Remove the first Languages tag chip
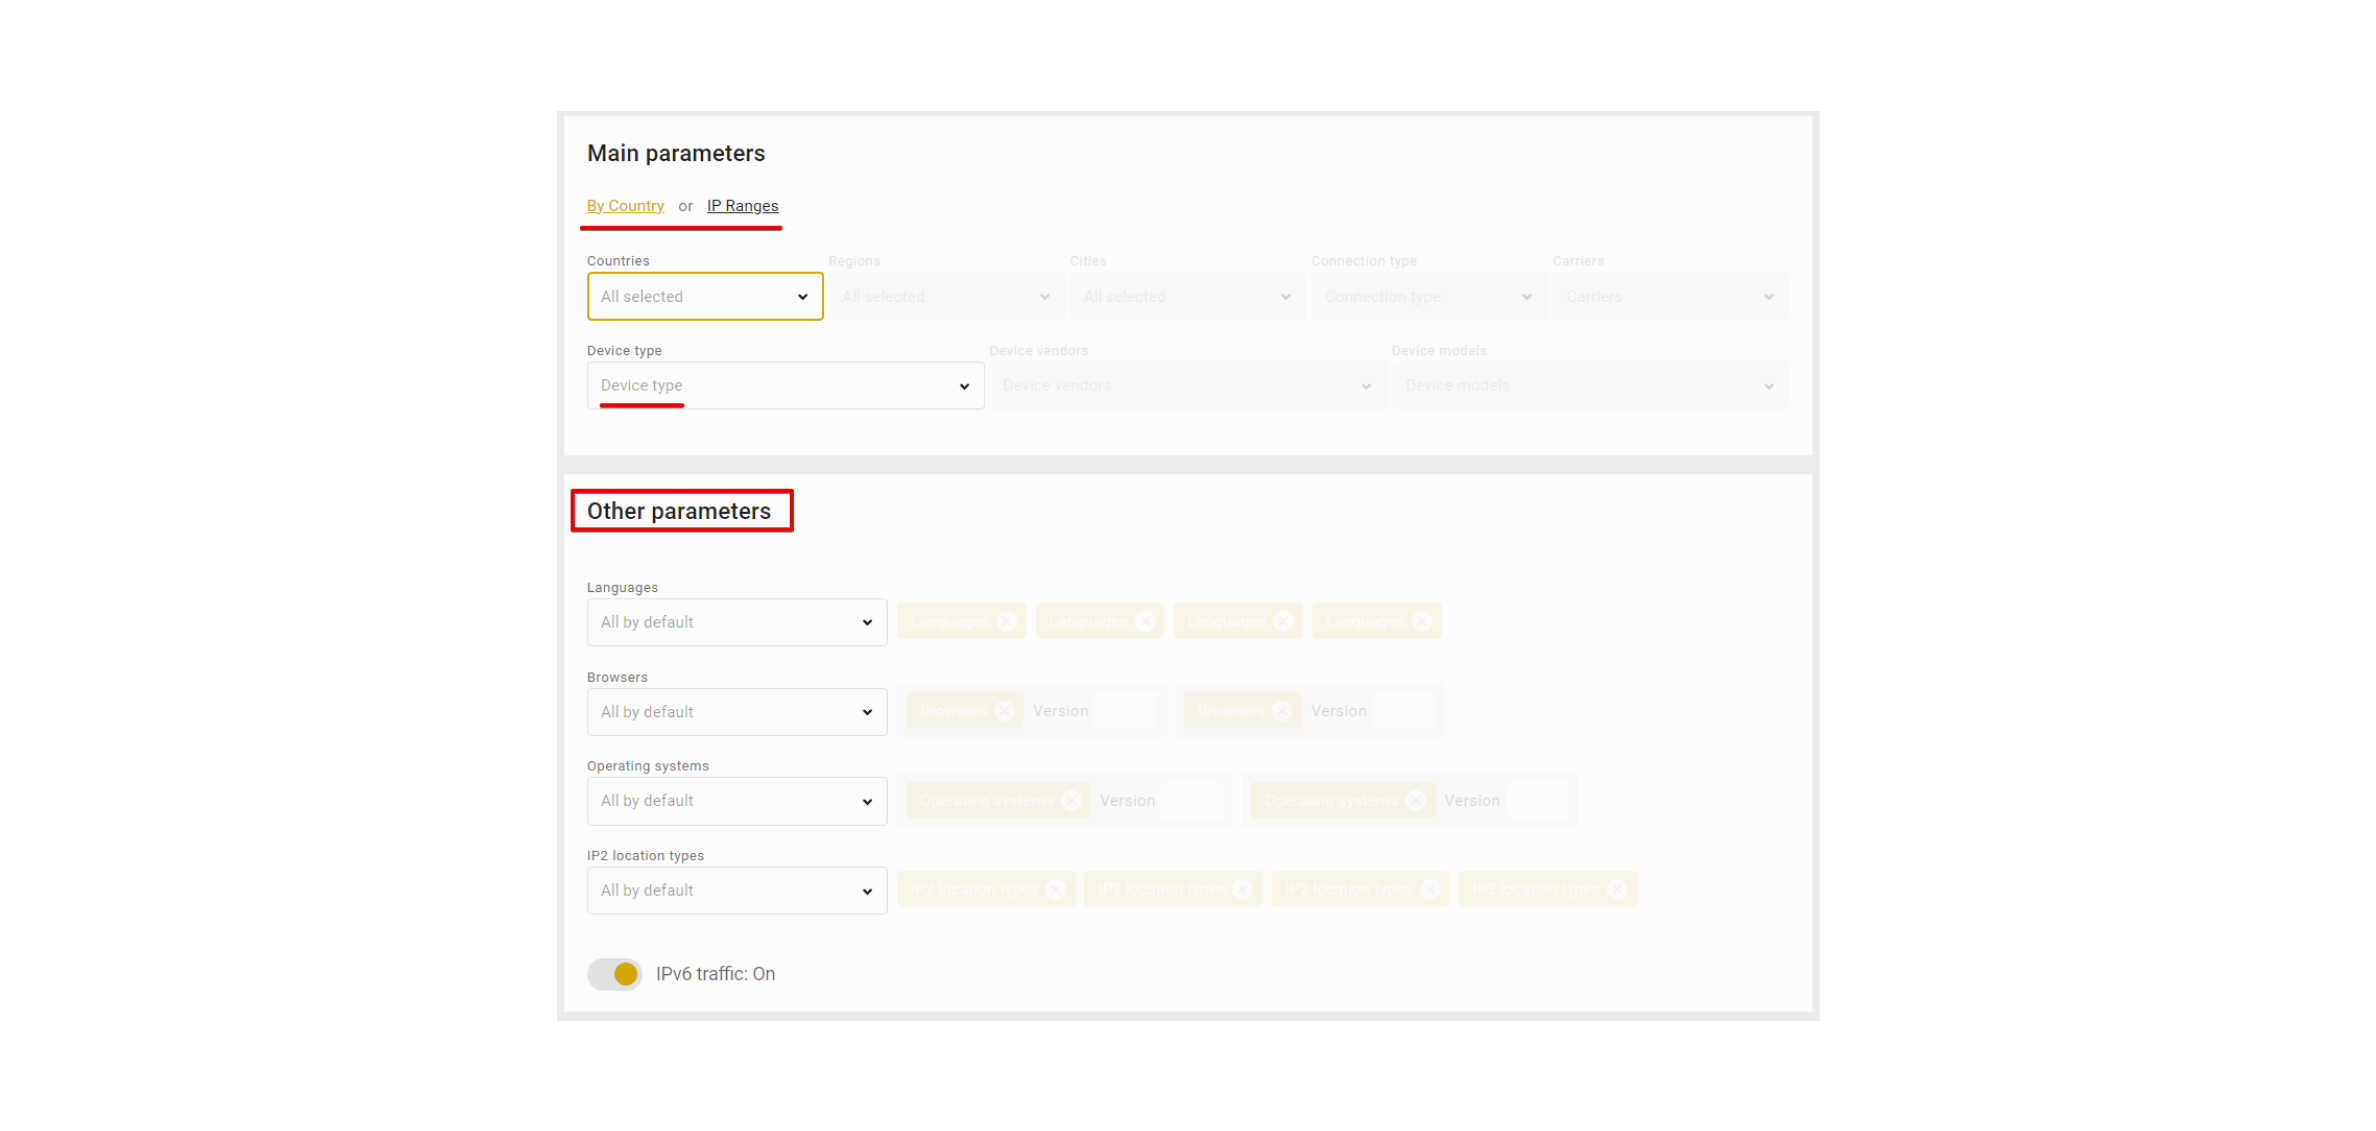 click(1006, 621)
